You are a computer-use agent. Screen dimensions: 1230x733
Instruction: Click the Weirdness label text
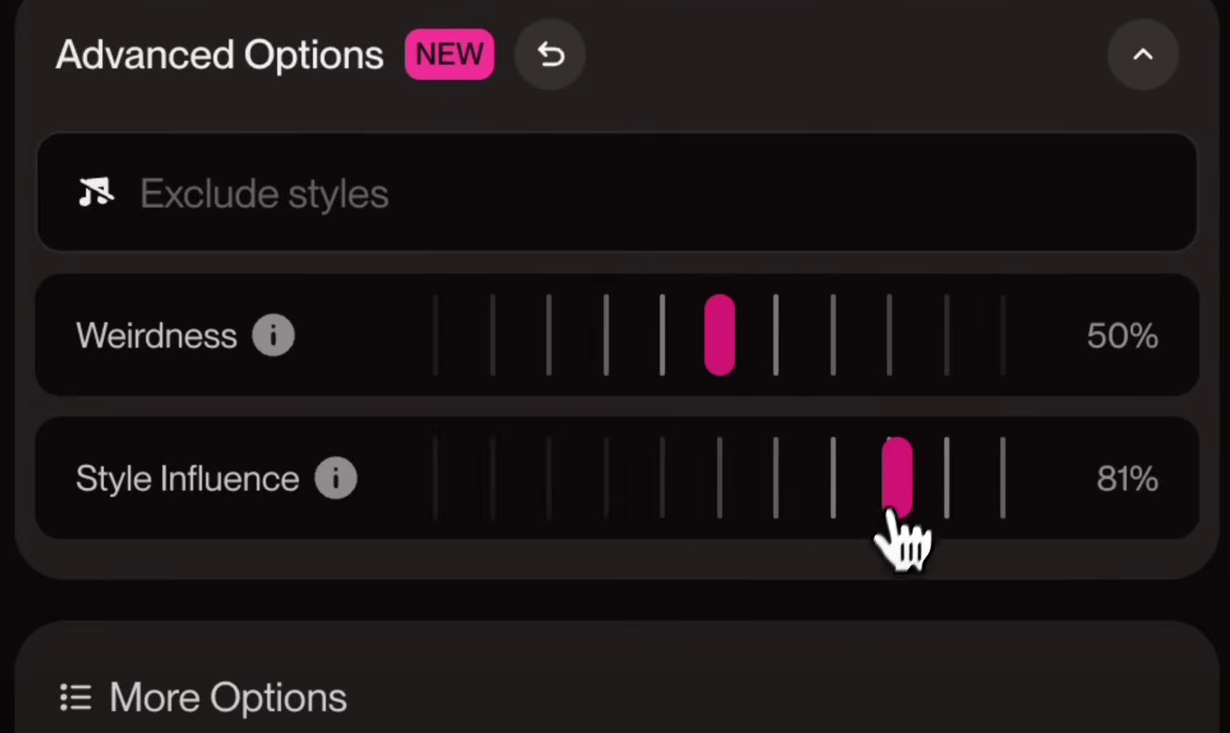click(x=156, y=336)
